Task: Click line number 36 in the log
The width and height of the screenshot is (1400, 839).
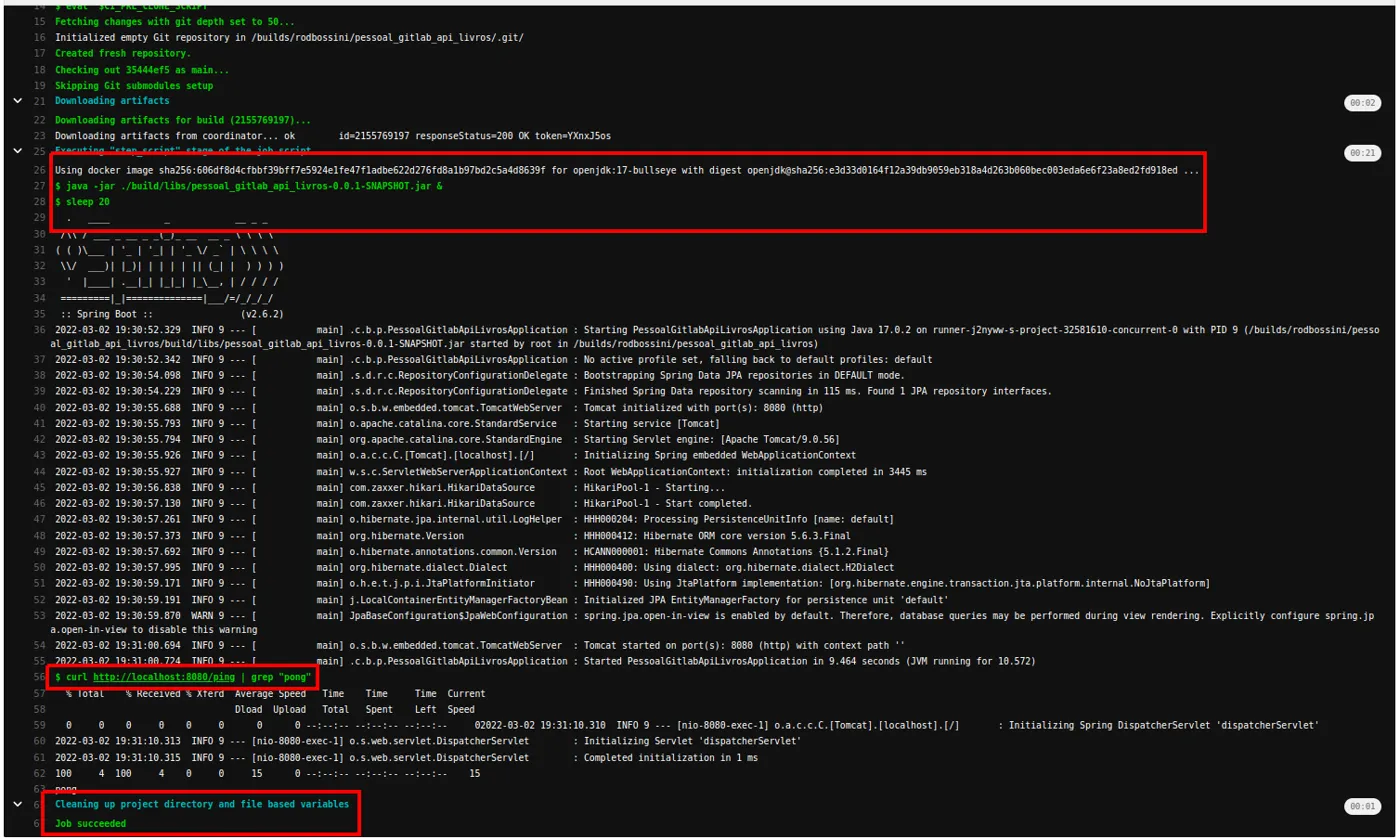Action: click(x=39, y=330)
